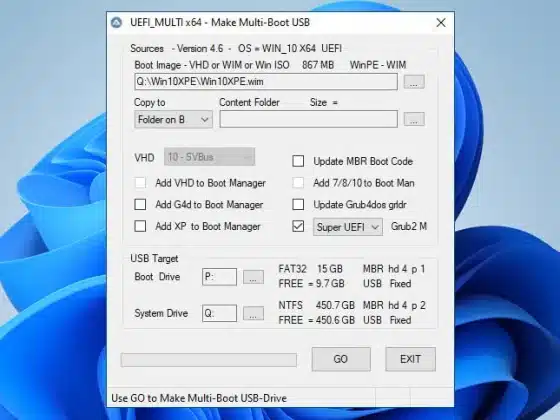Click 'OS = WIN_10 X64 UEFI' text
Screen dimensions: 560x420
click(x=290, y=48)
